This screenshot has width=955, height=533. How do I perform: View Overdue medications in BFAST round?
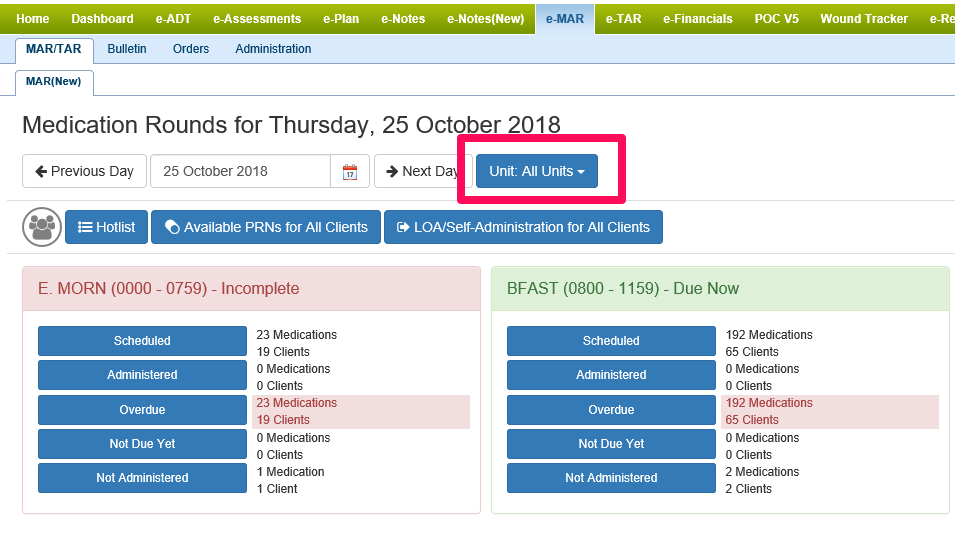click(611, 410)
